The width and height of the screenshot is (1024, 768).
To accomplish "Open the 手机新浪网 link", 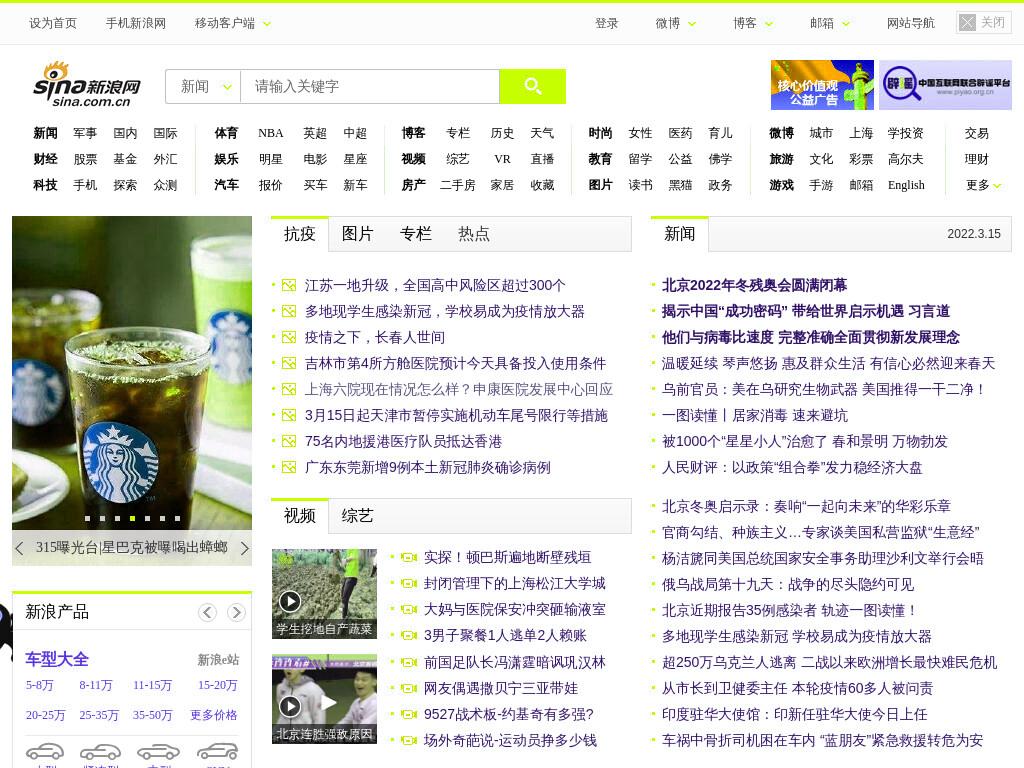I will point(136,24).
